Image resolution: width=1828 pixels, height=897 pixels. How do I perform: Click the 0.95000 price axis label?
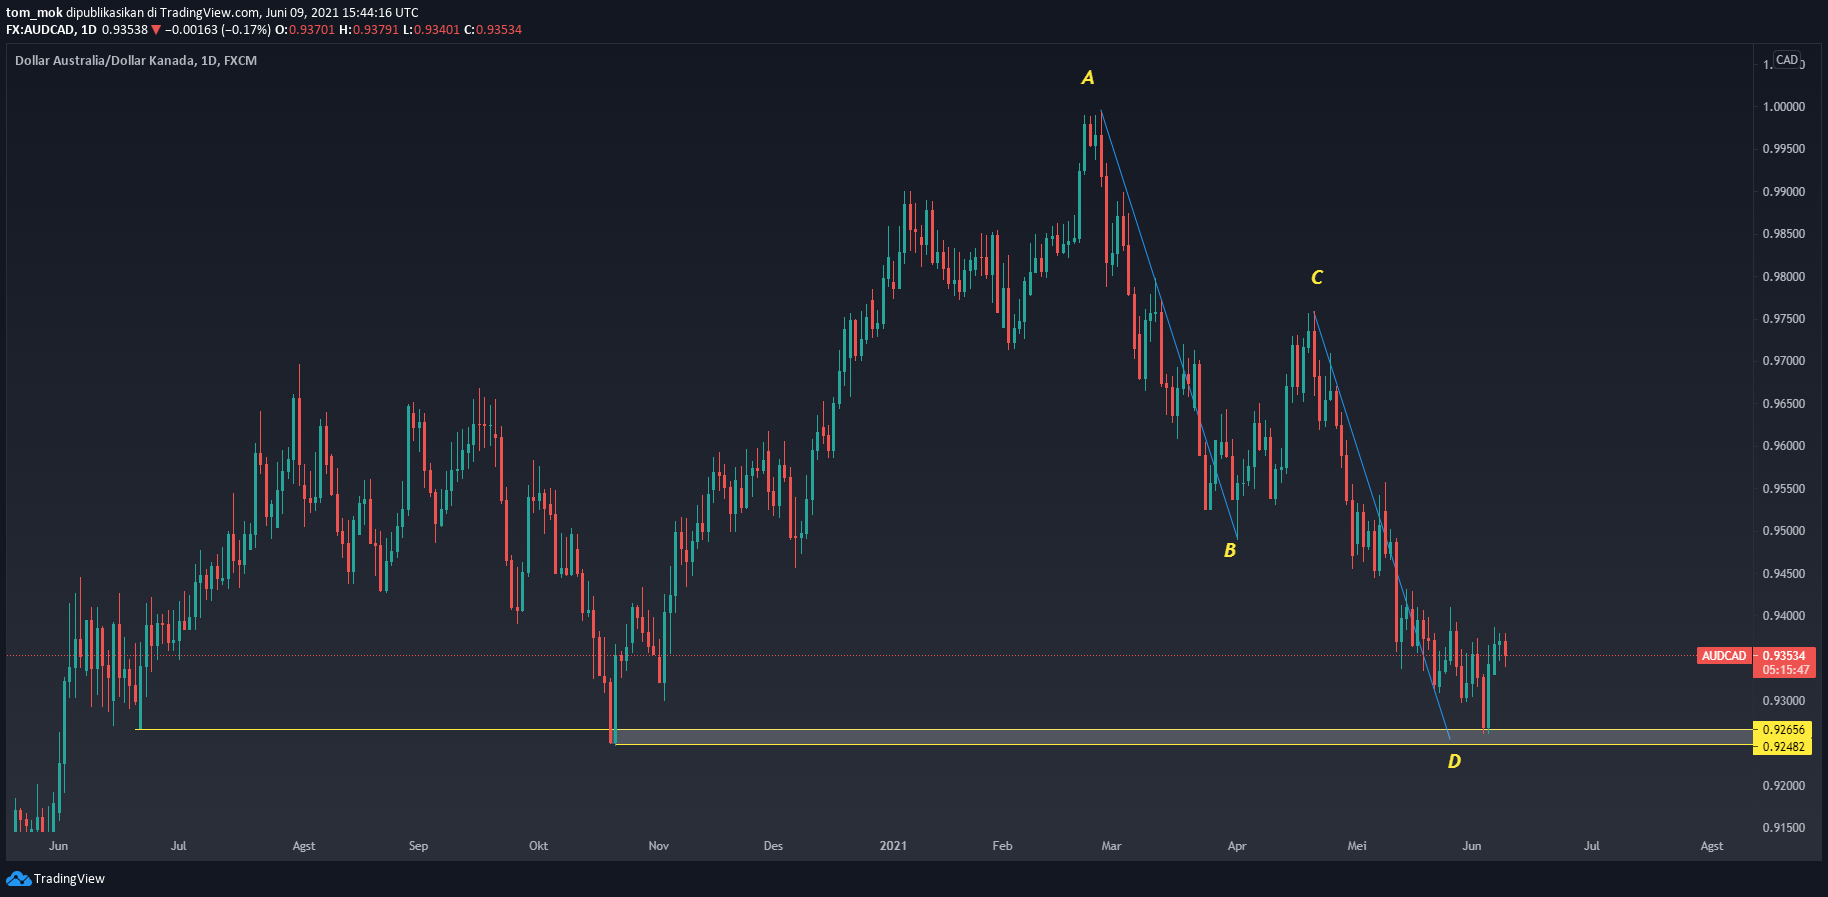tap(1783, 531)
